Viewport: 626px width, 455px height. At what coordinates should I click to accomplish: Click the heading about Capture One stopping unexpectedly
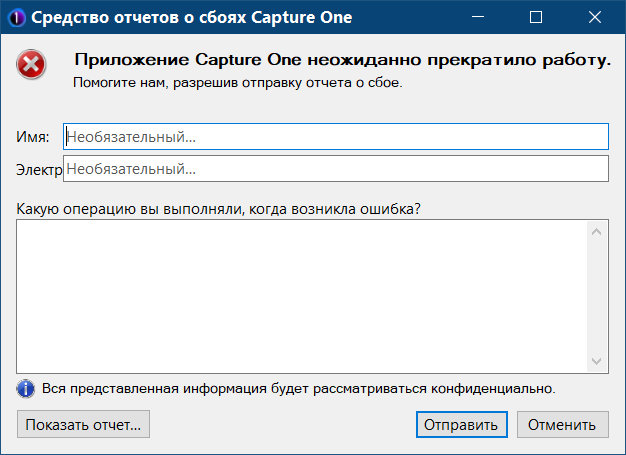pos(343,60)
